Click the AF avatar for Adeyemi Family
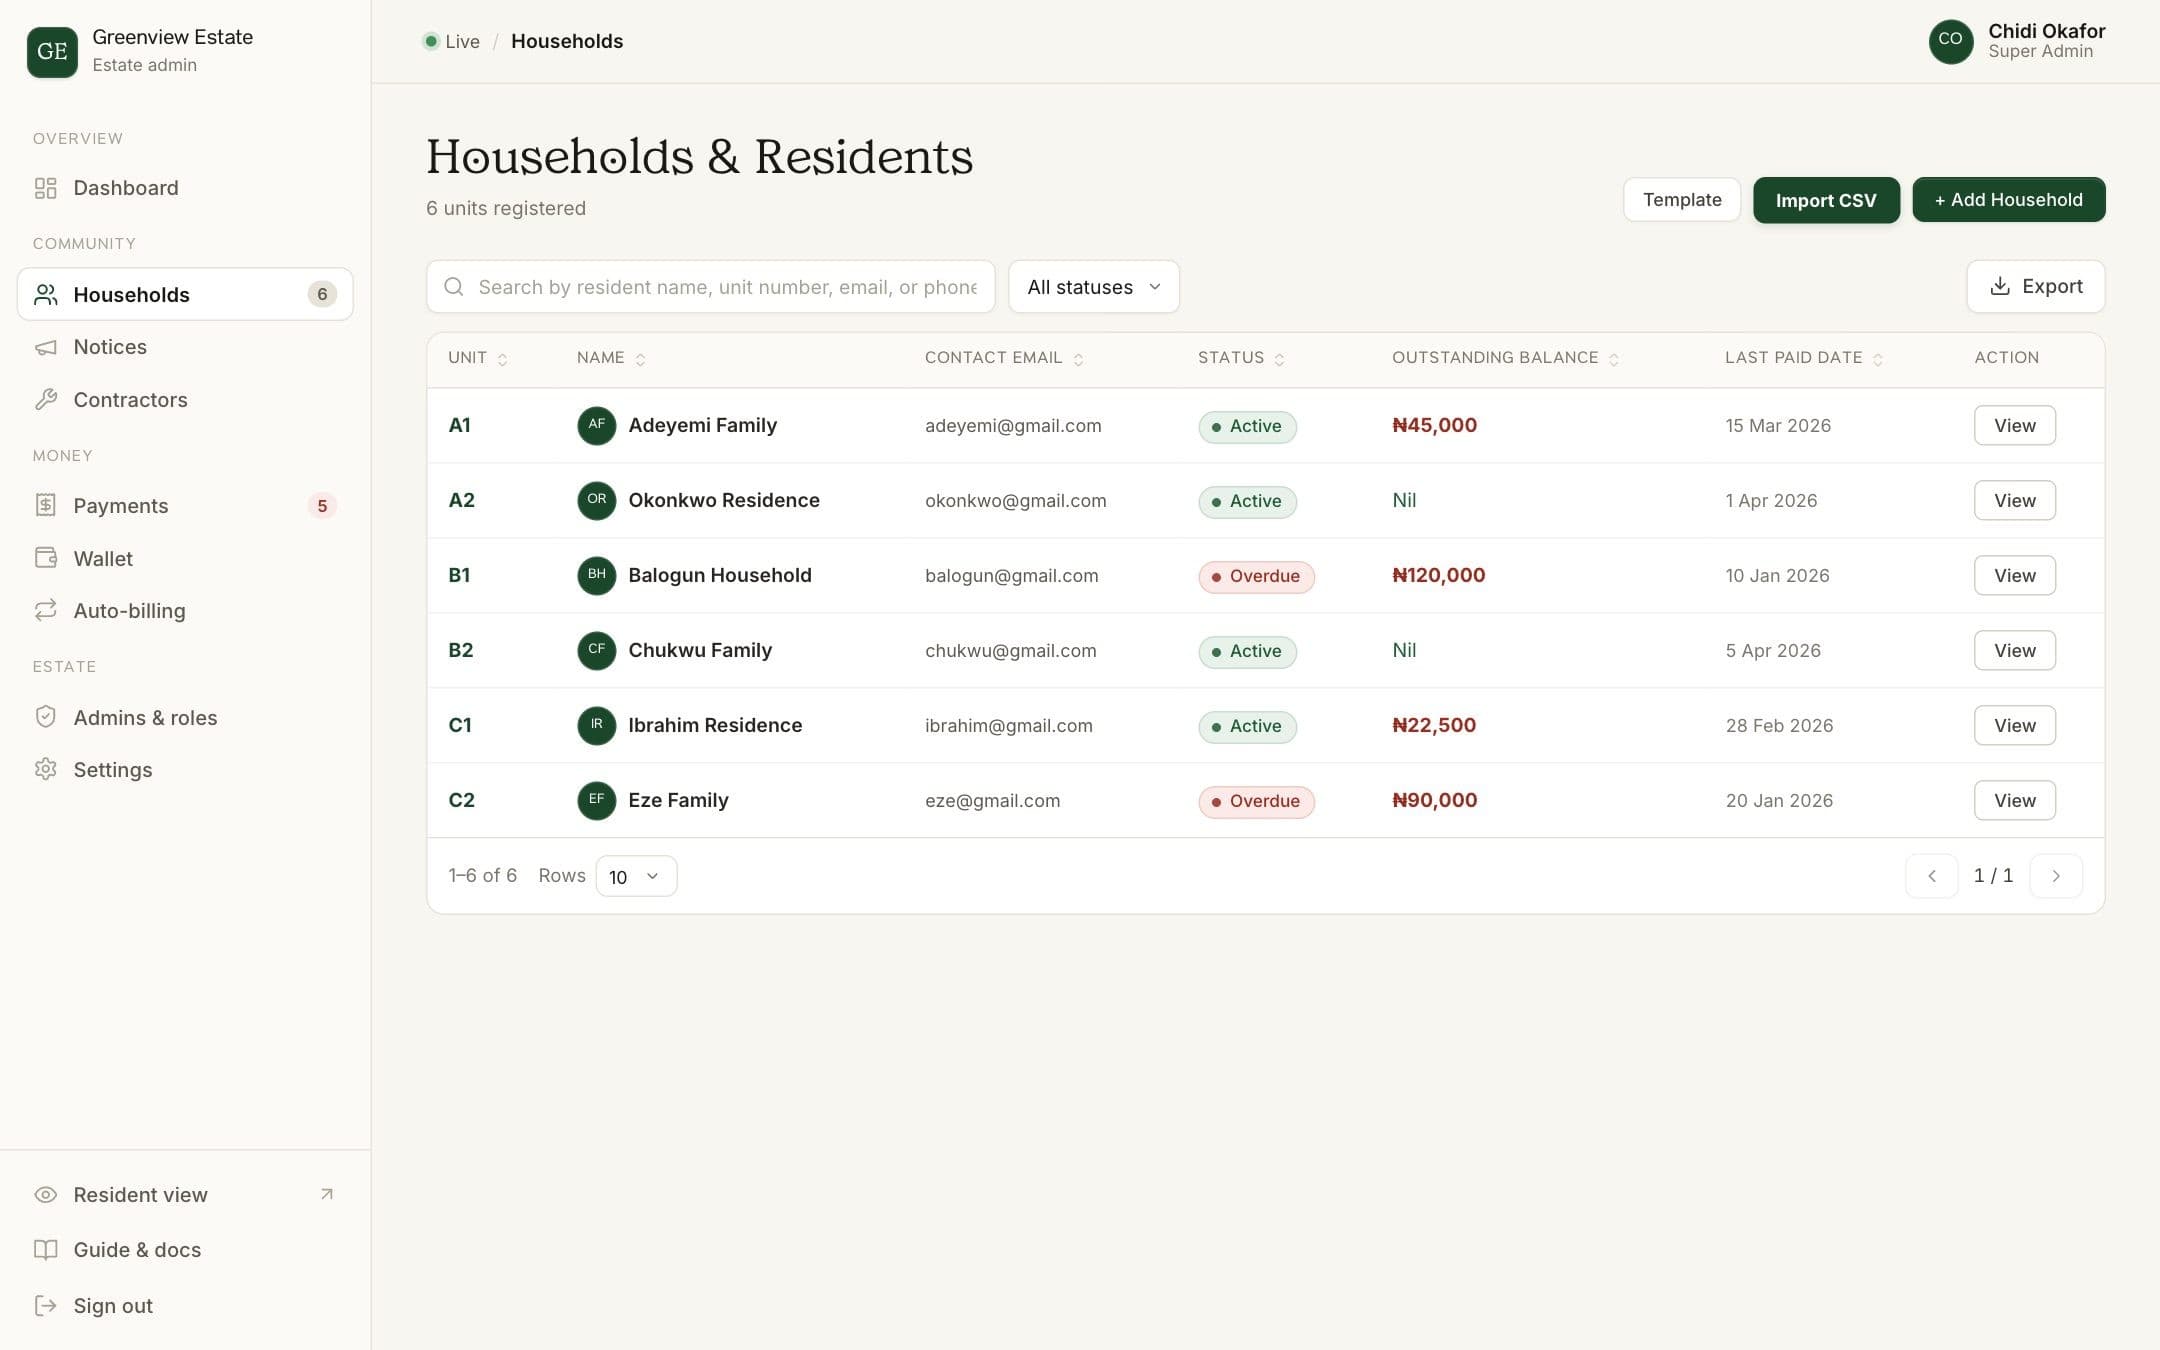Screen dimensions: 2160x1350 tap(596, 425)
